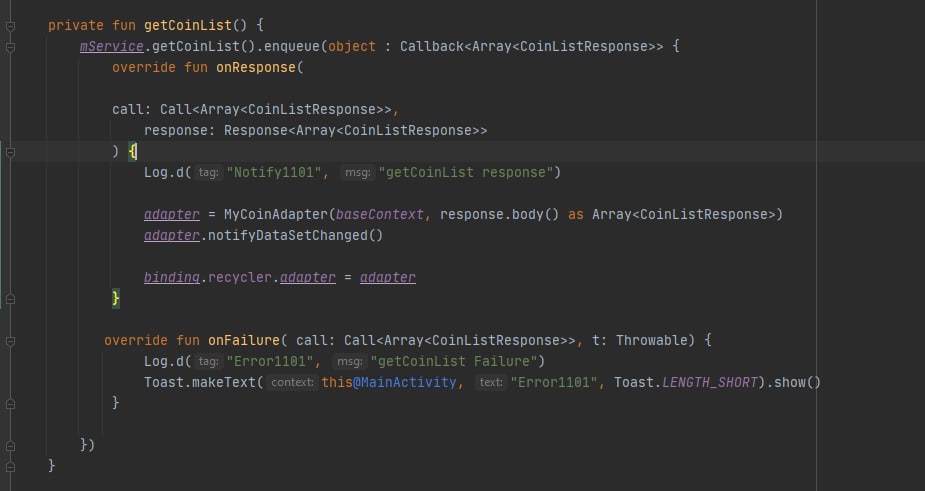Screen dimensions: 925x491
Task: Click the 'call:' parameter of onResponse
Action: (x=132, y=110)
